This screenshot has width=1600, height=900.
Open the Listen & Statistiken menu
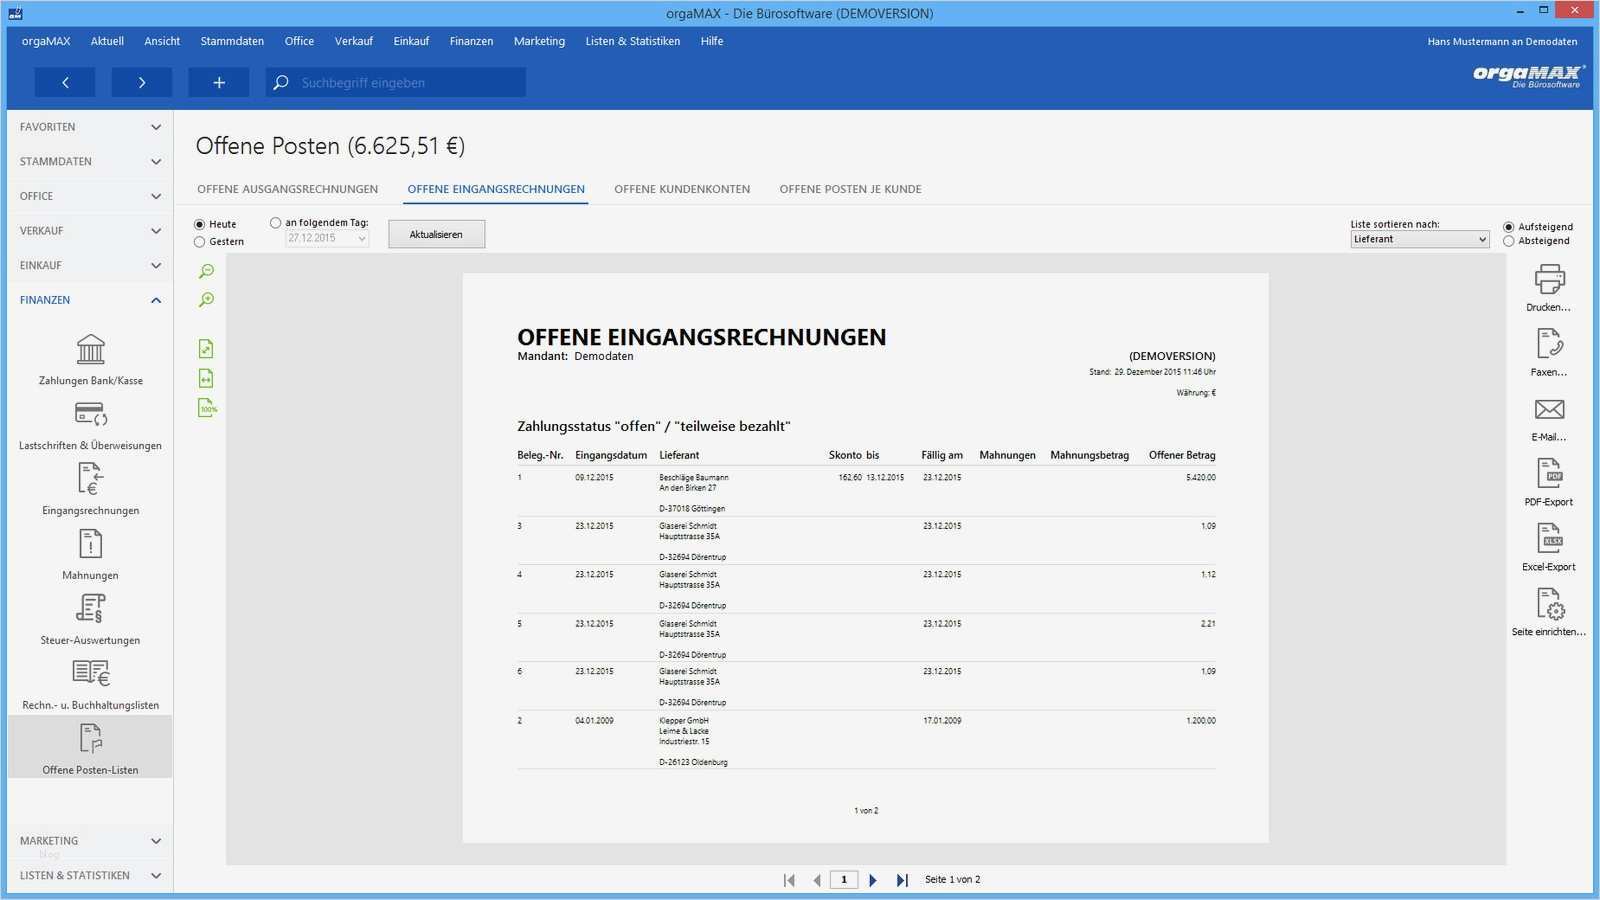pos(632,41)
